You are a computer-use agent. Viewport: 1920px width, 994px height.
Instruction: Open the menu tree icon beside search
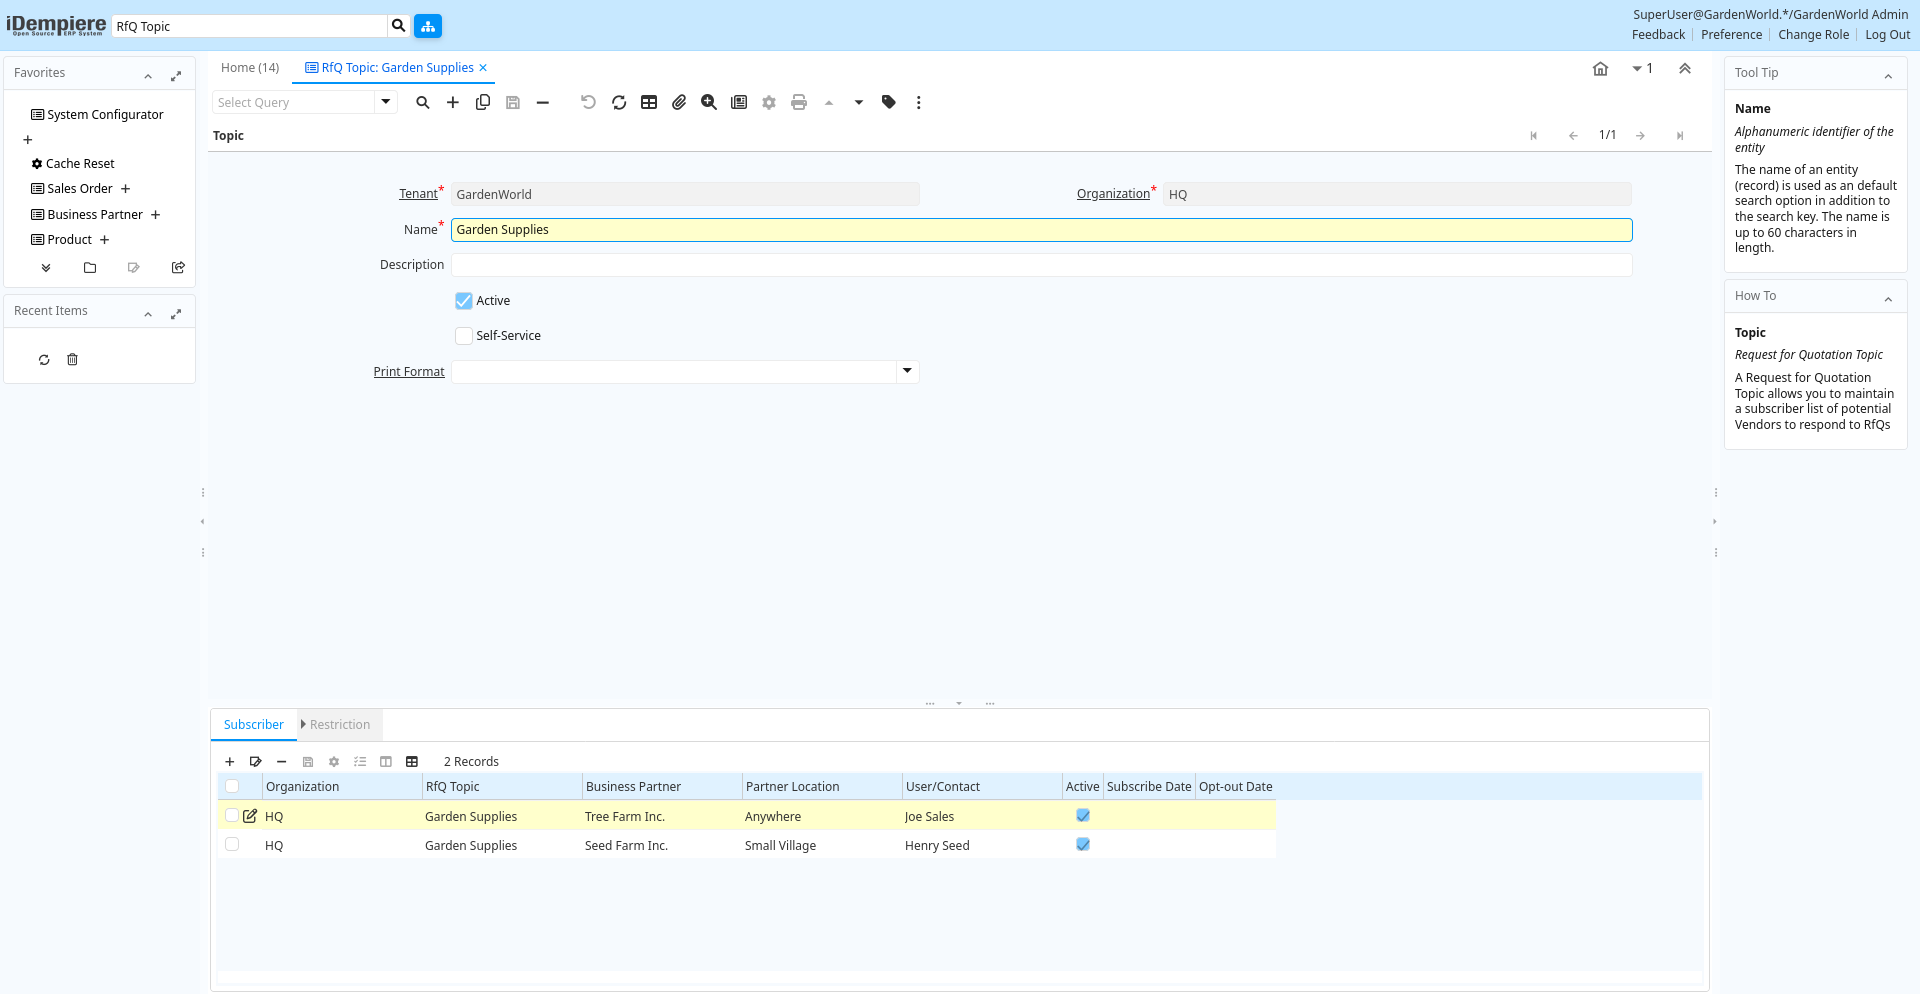(x=428, y=26)
